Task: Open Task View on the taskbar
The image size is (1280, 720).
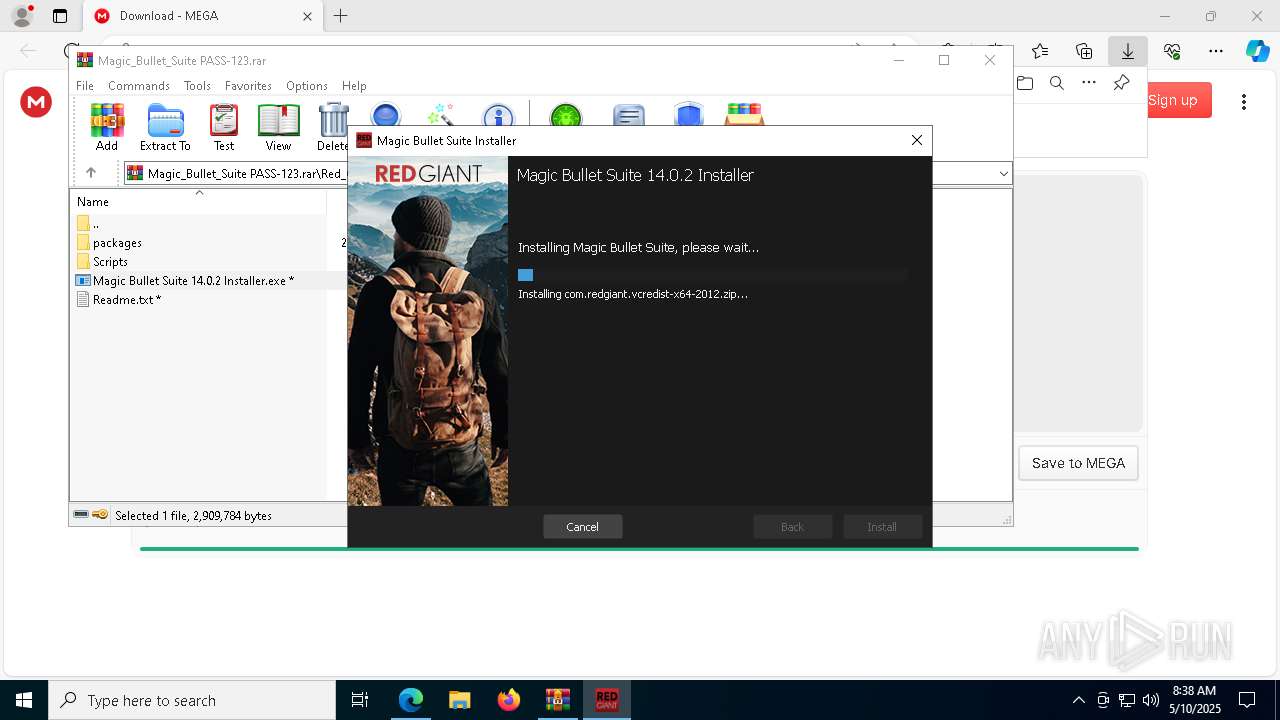Action: (360, 700)
